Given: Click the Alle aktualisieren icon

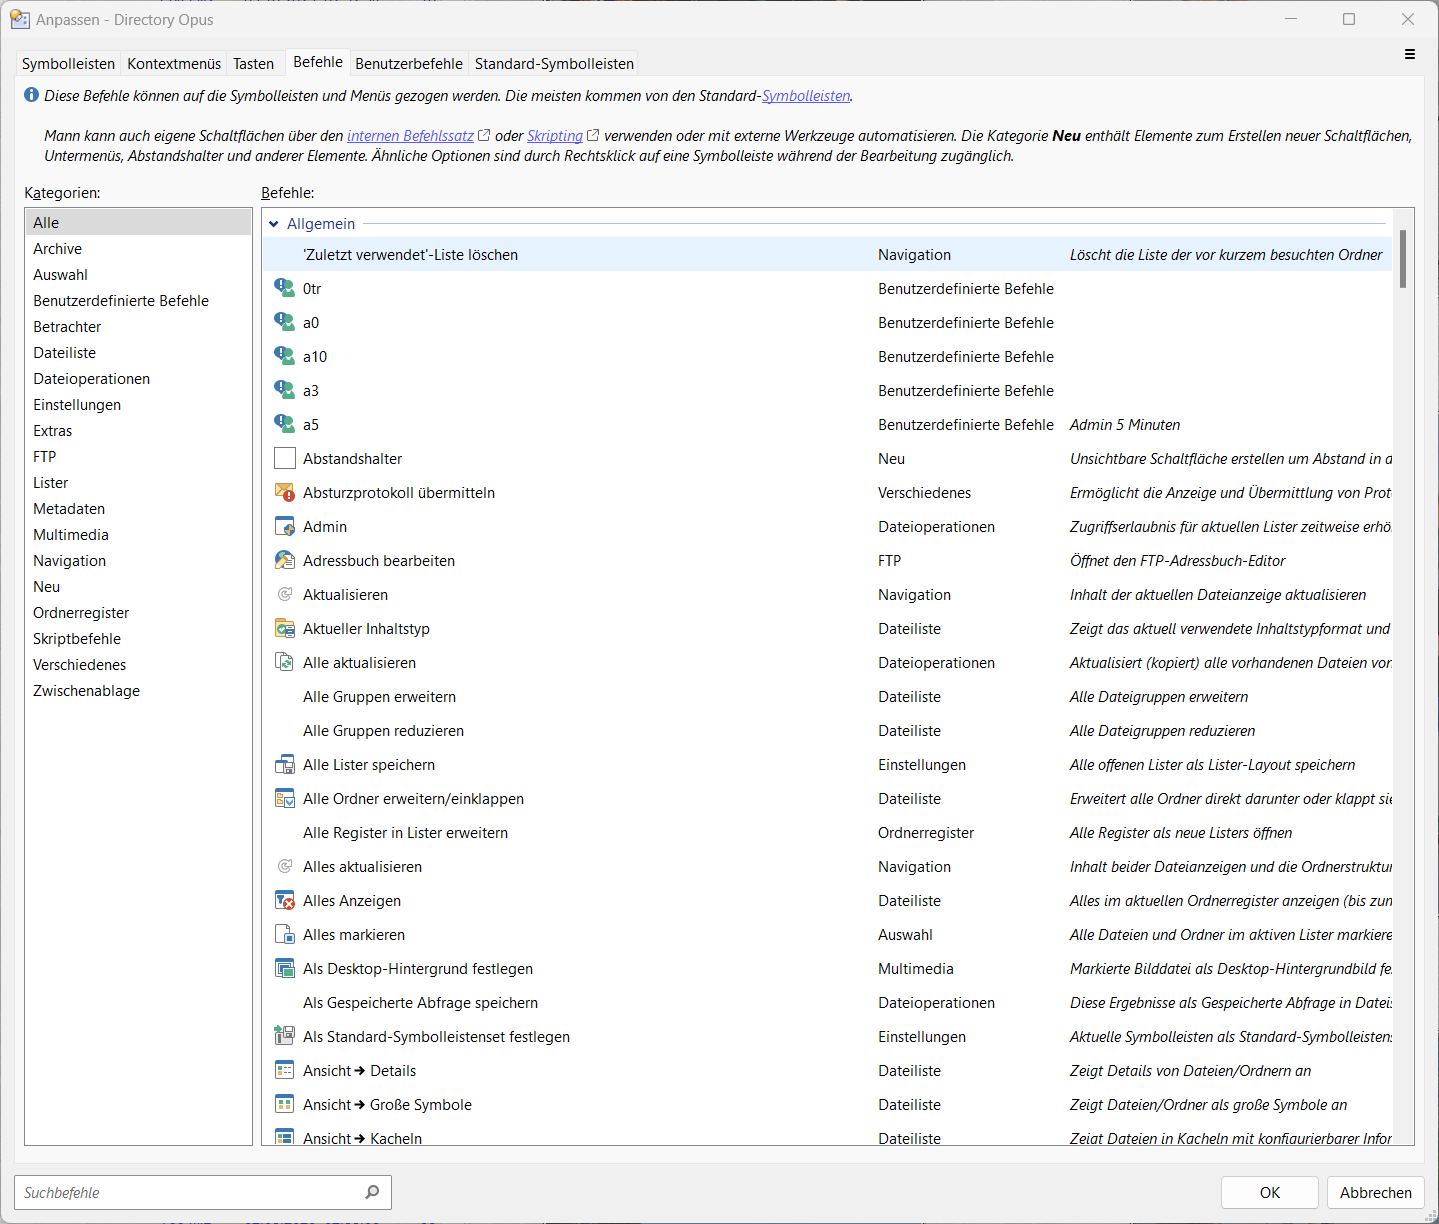Looking at the screenshot, I should point(285,662).
